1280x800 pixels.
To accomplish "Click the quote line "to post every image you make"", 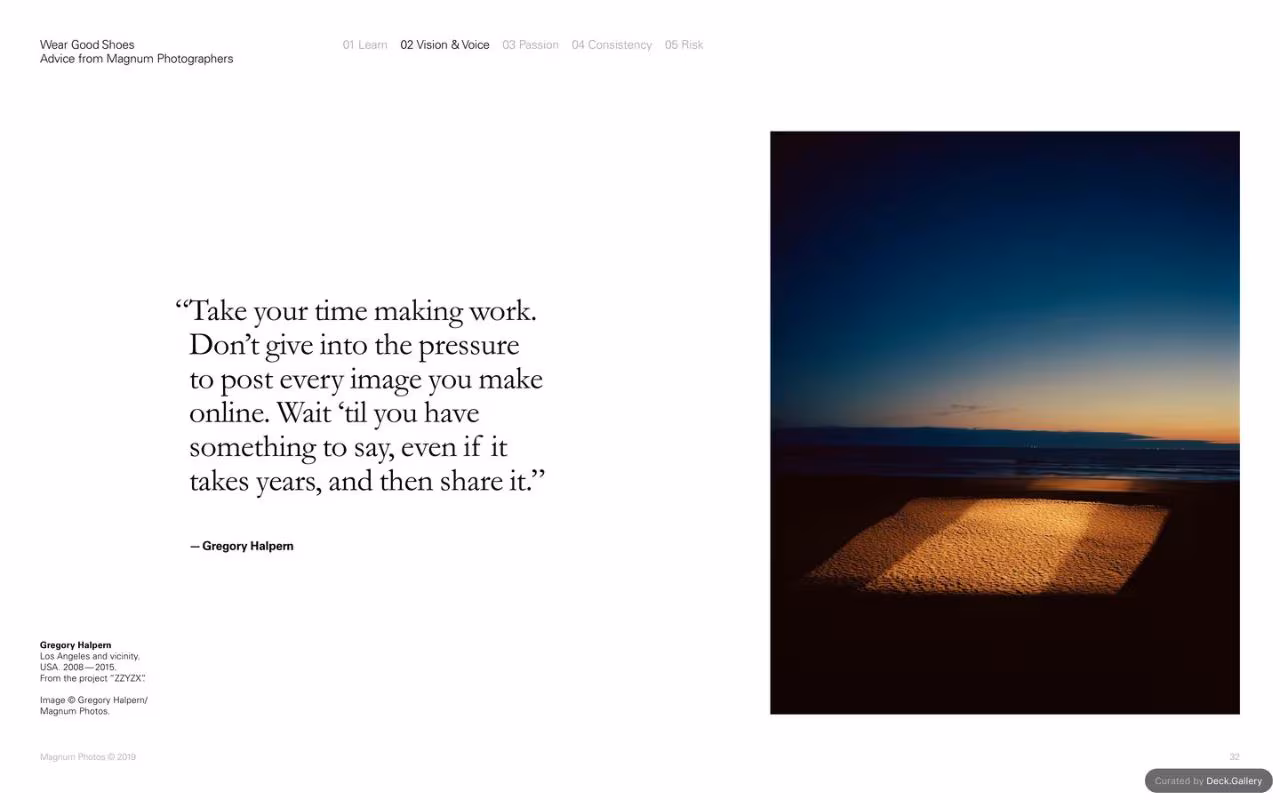I will tap(366, 379).
